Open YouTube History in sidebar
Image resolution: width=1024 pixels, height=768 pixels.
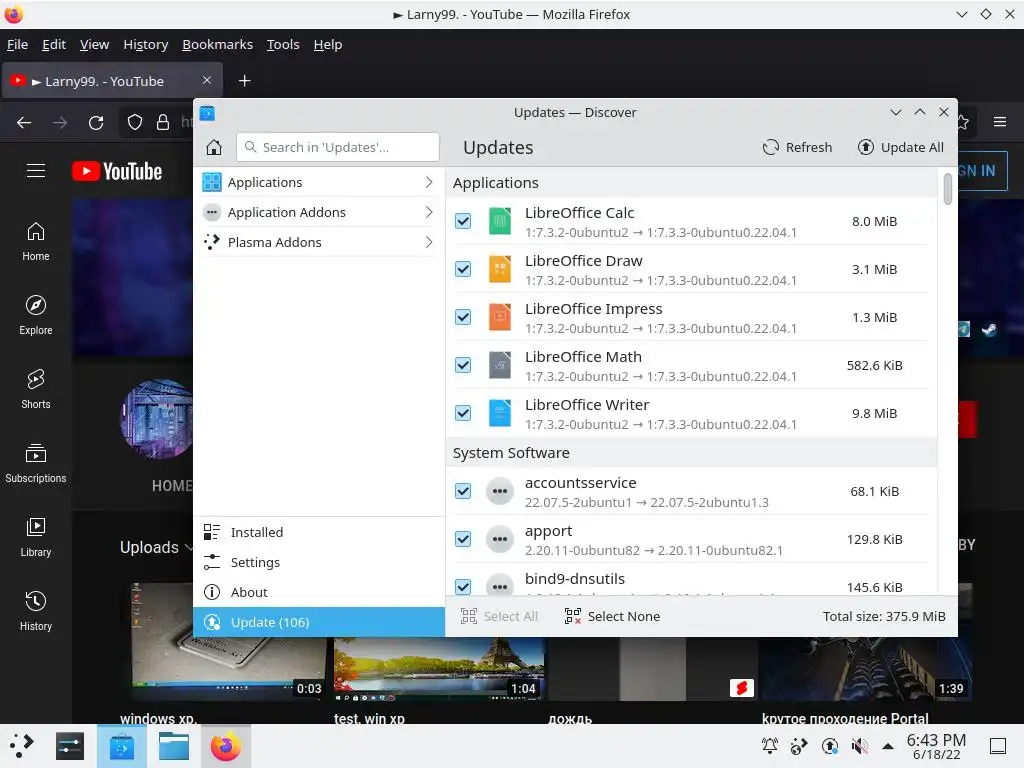(x=36, y=611)
